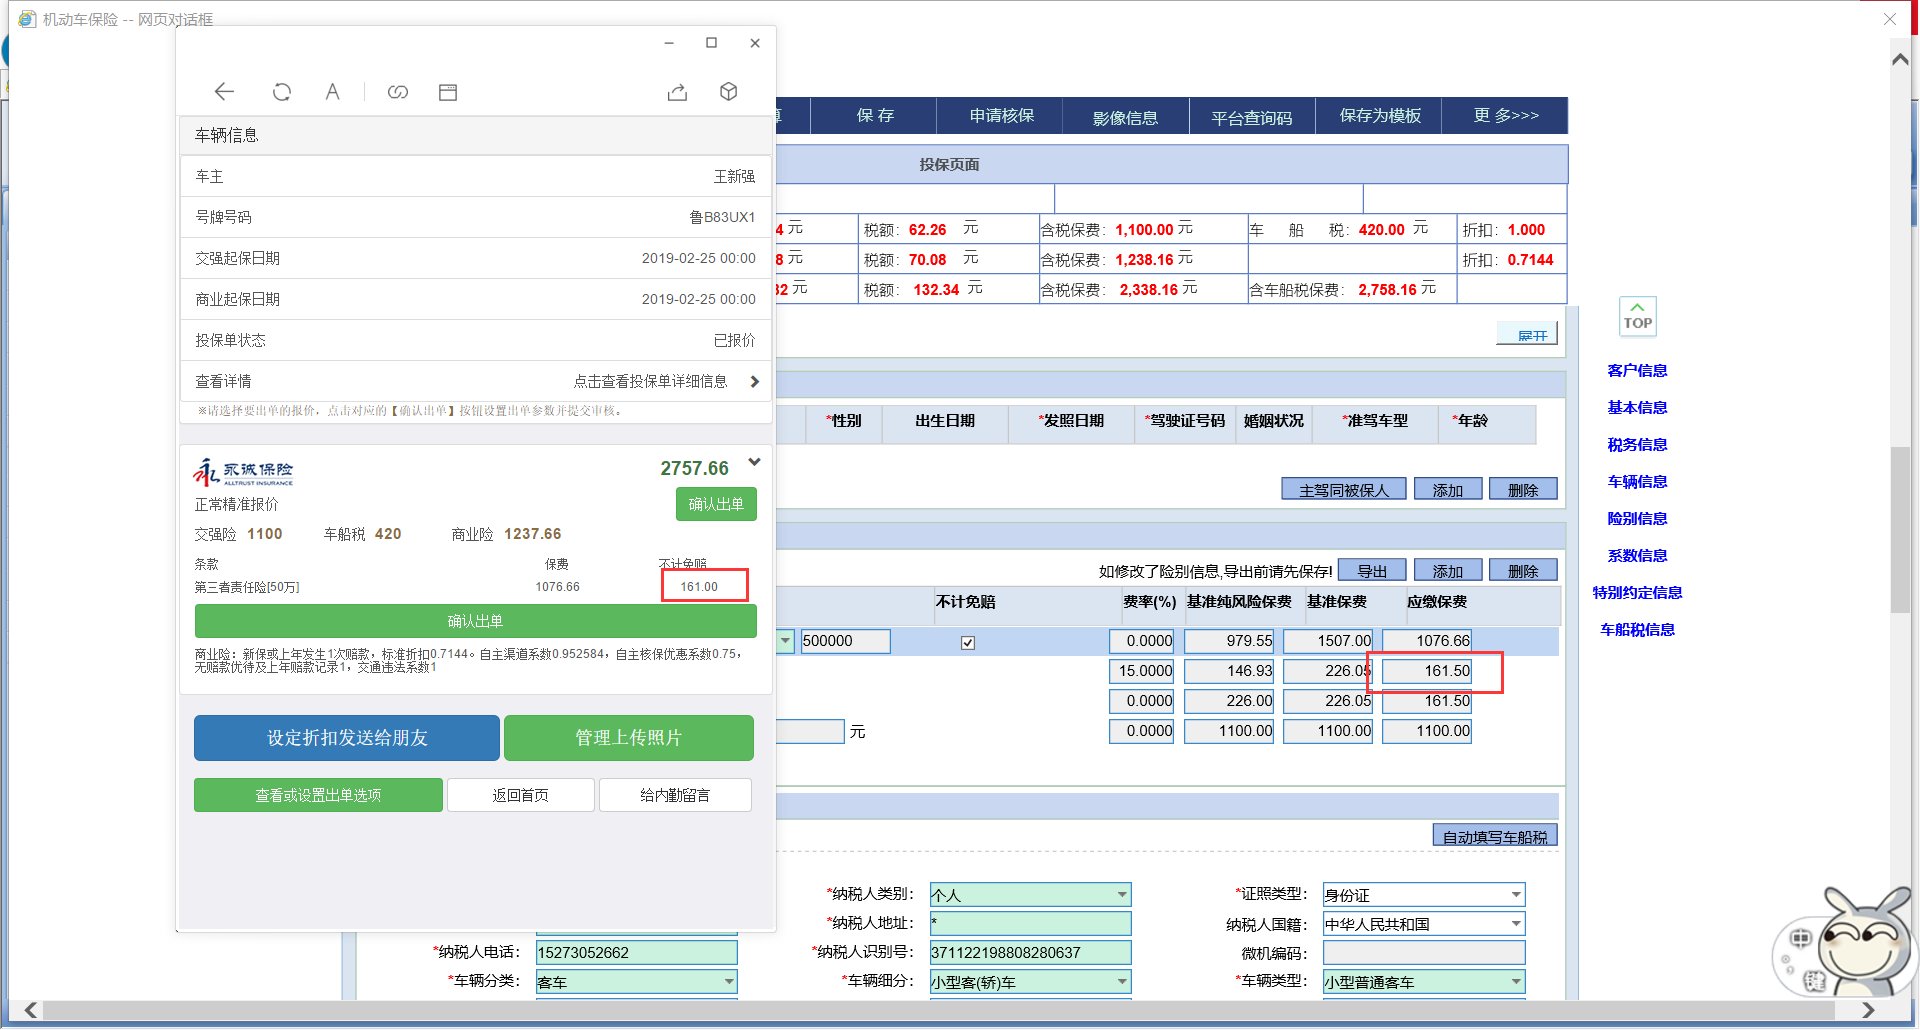Click the cube icon in popup toolbar
Viewport: 1920px width, 1030px height.
pos(729,92)
